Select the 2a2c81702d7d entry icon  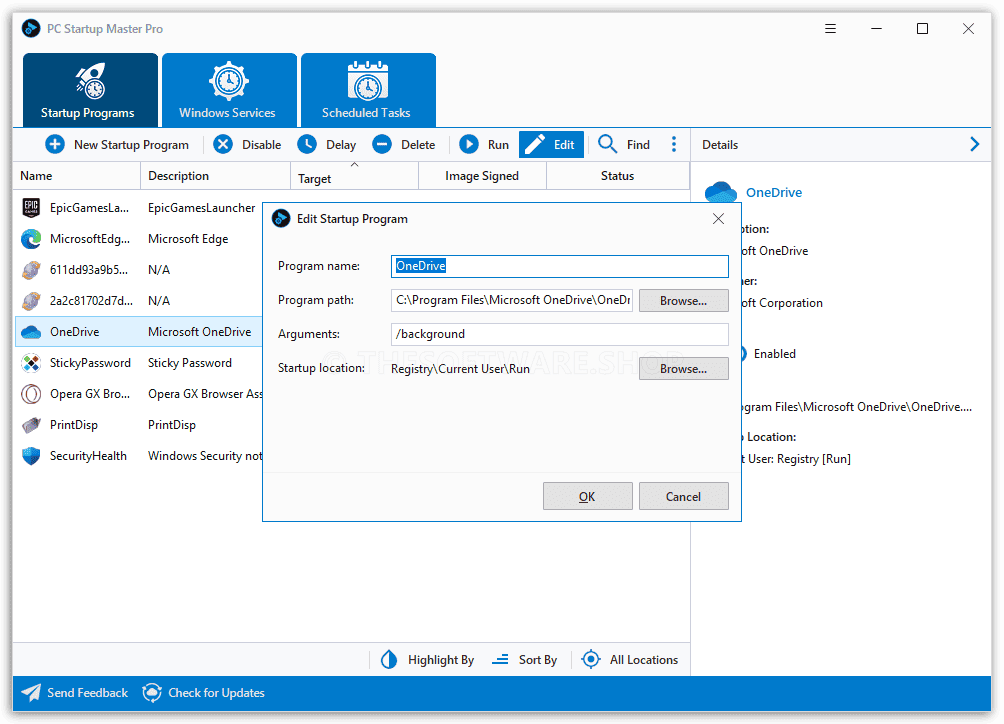pos(31,301)
